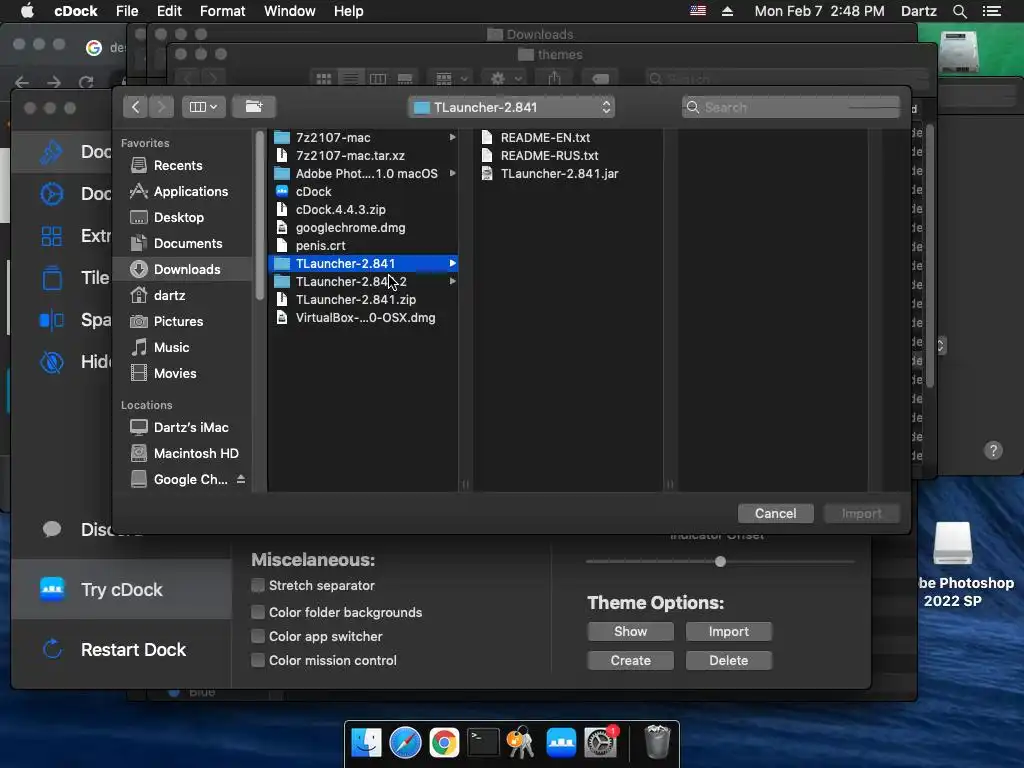The height and width of the screenshot is (768, 1024).
Task: Open the cDock application menu
Action: coord(76,11)
